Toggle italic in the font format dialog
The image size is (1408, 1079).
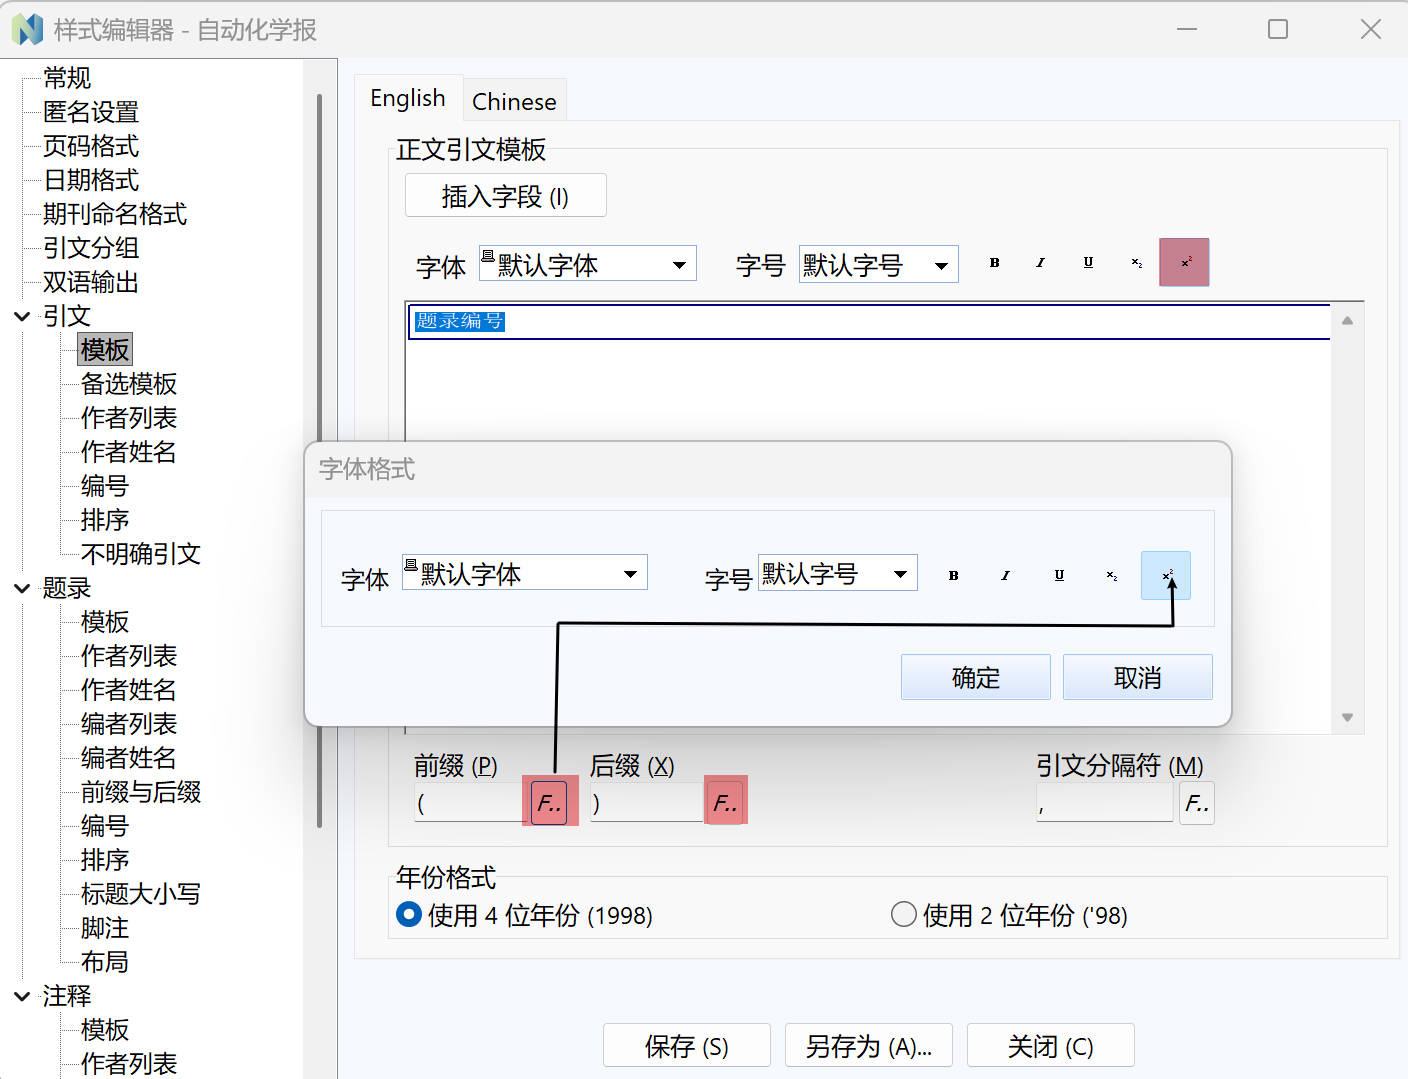1005,576
